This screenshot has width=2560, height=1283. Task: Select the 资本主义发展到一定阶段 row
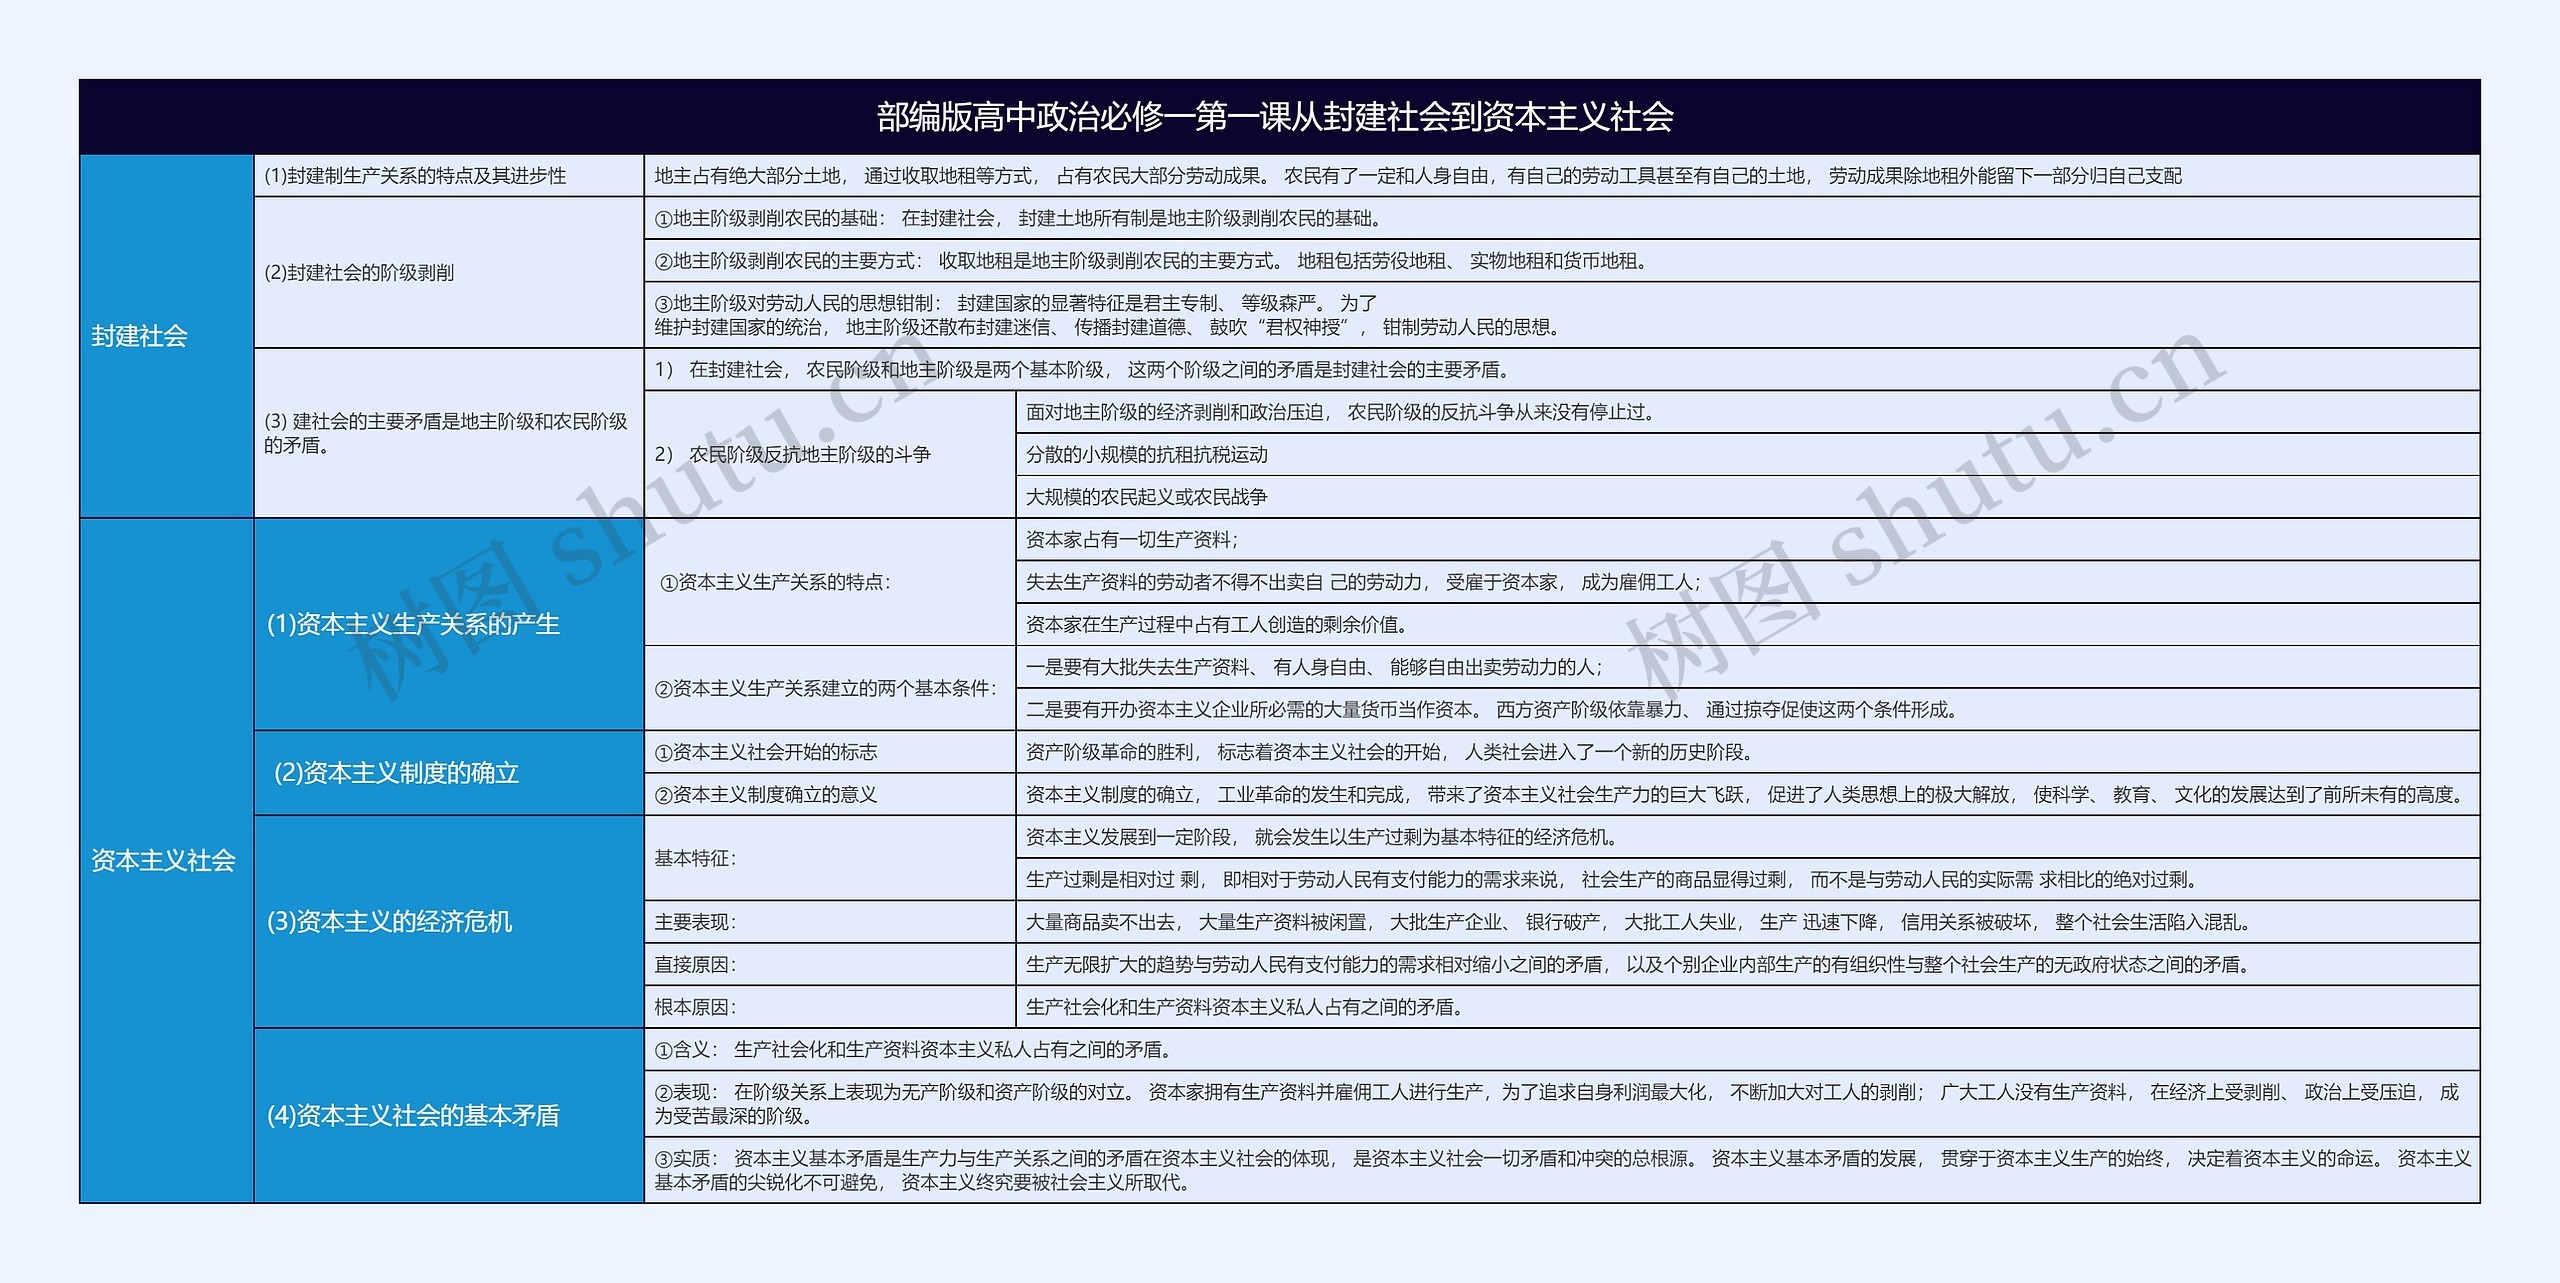click(1748, 837)
